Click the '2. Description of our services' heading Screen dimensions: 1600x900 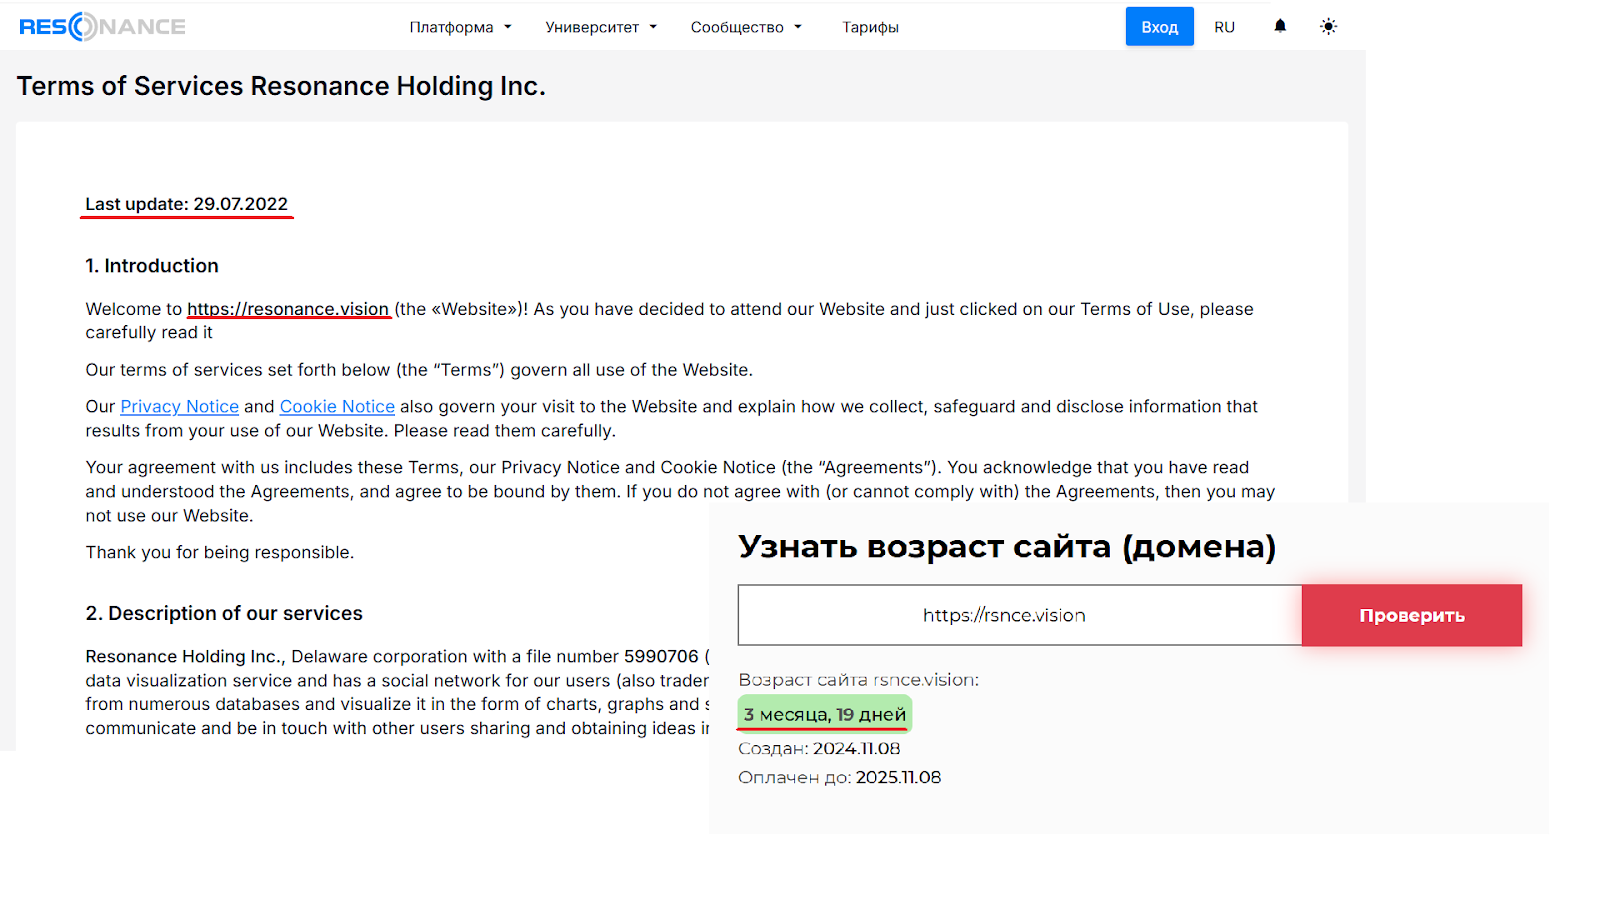click(x=224, y=614)
